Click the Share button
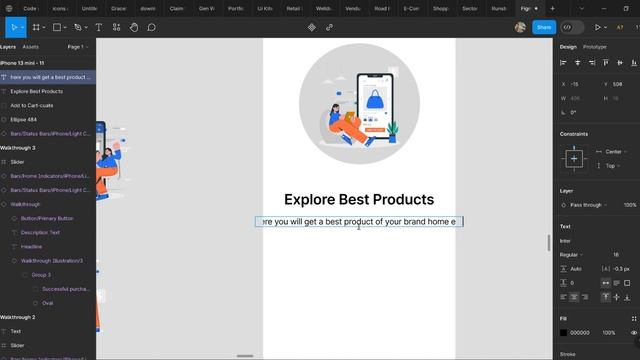 pos(544,27)
